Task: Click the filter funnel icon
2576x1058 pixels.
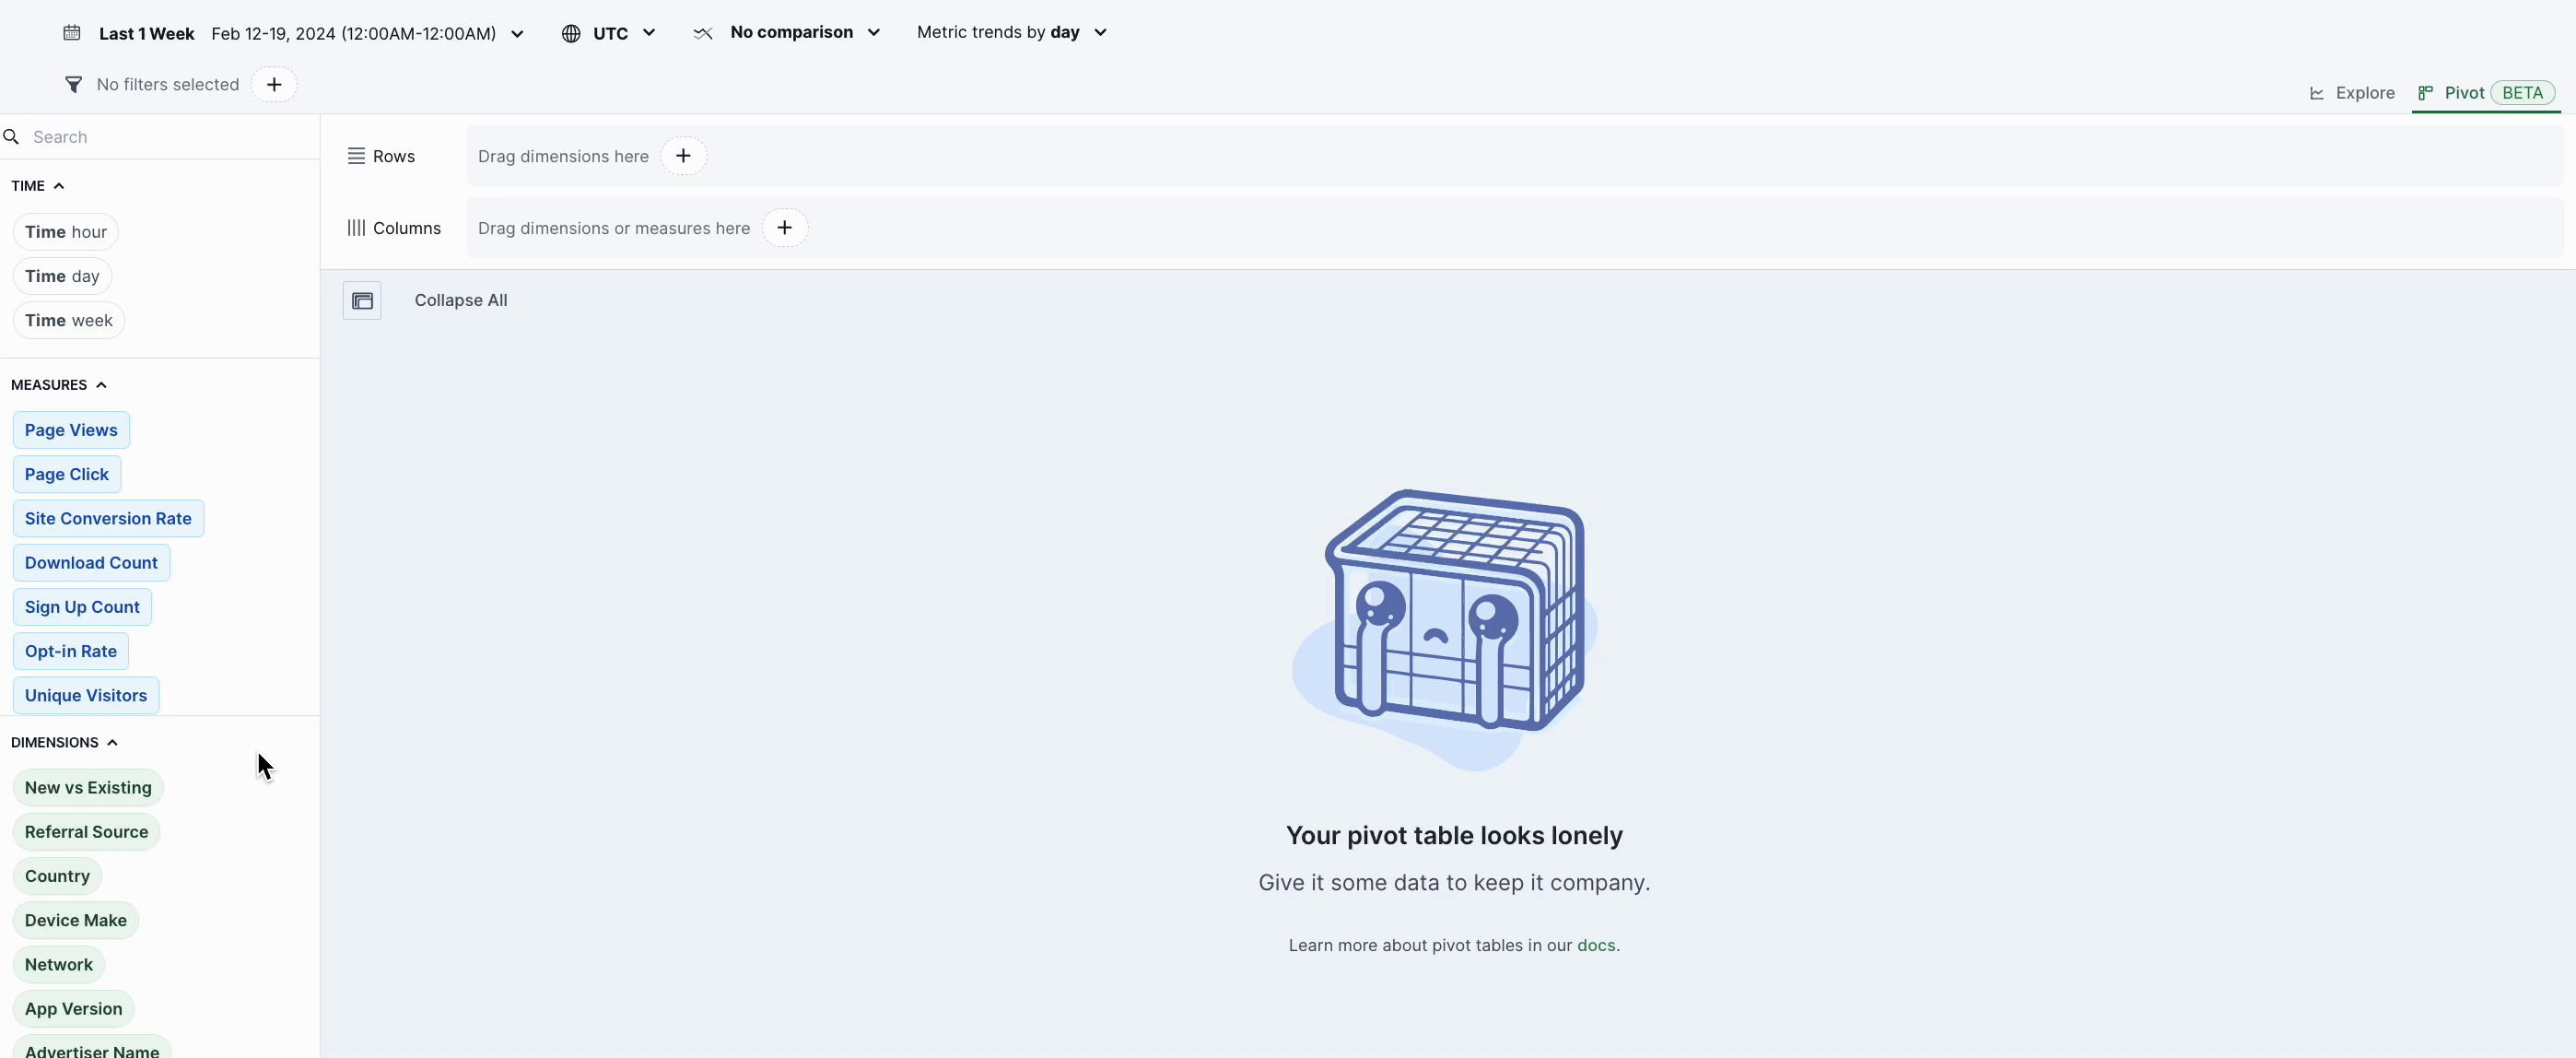Action: pyautogui.click(x=73, y=85)
